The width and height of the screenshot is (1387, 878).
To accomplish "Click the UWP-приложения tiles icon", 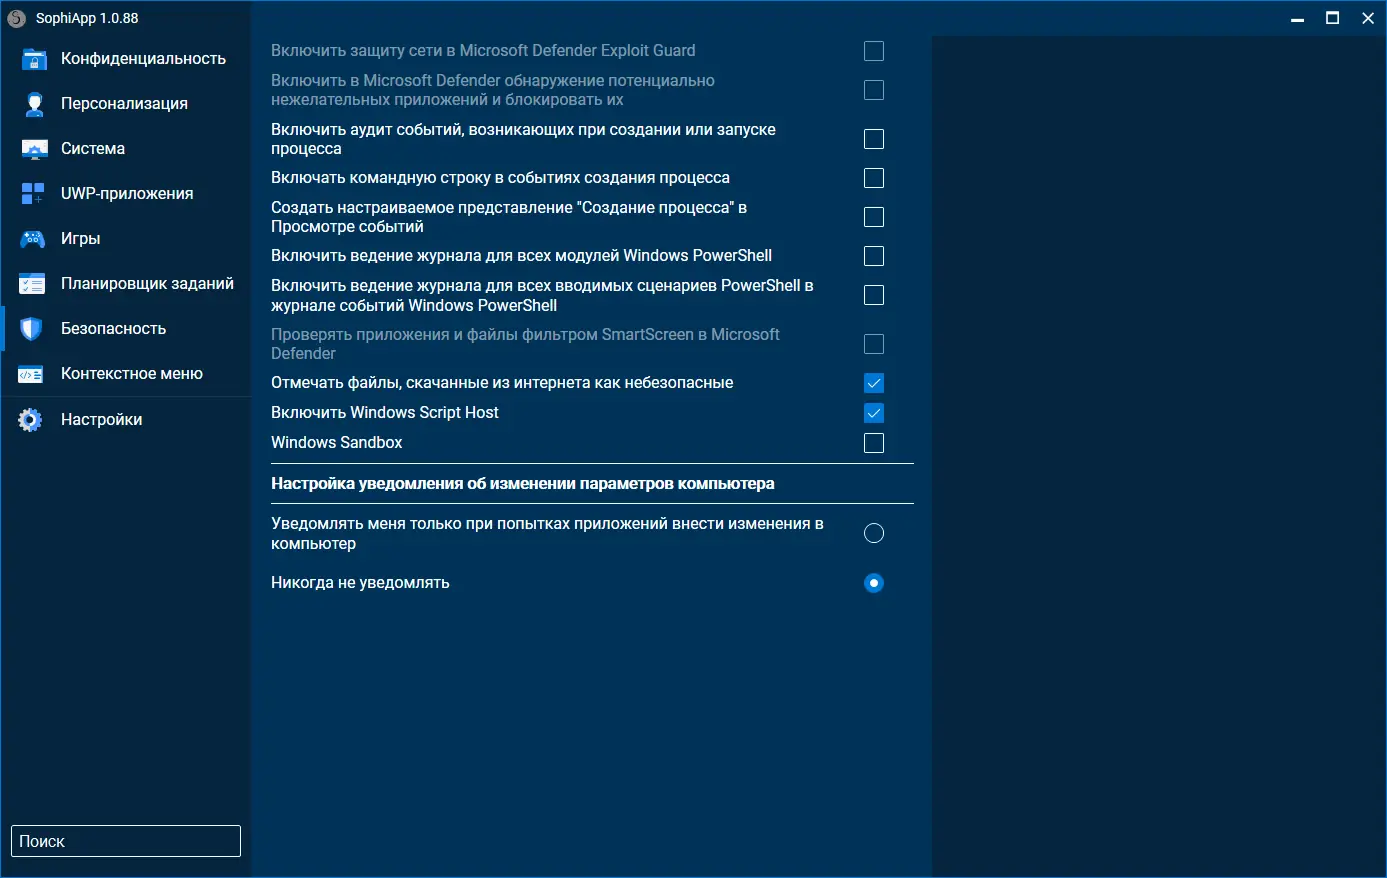I will pyautogui.click(x=33, y=194).
